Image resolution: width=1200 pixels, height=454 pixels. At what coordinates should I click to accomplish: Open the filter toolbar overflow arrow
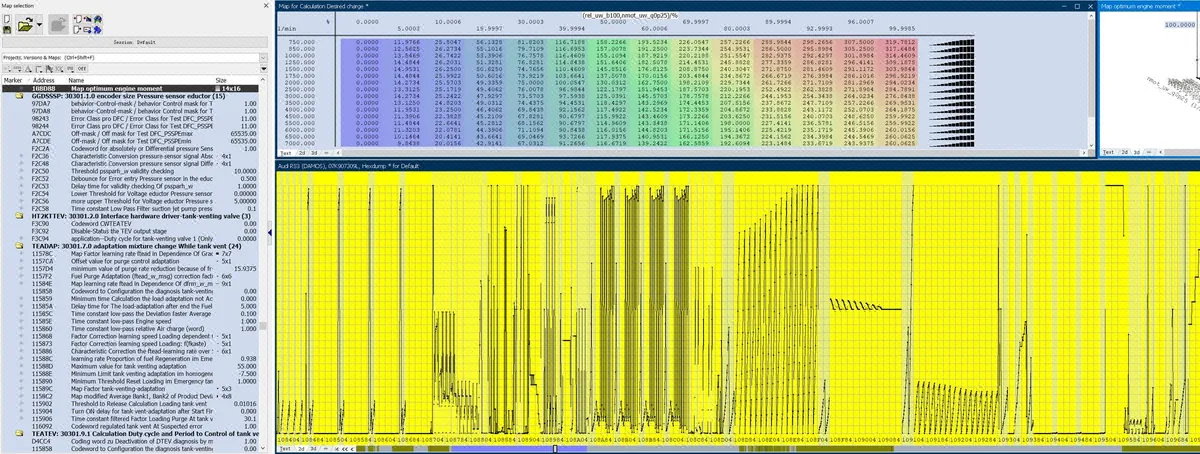coord(263,69)
